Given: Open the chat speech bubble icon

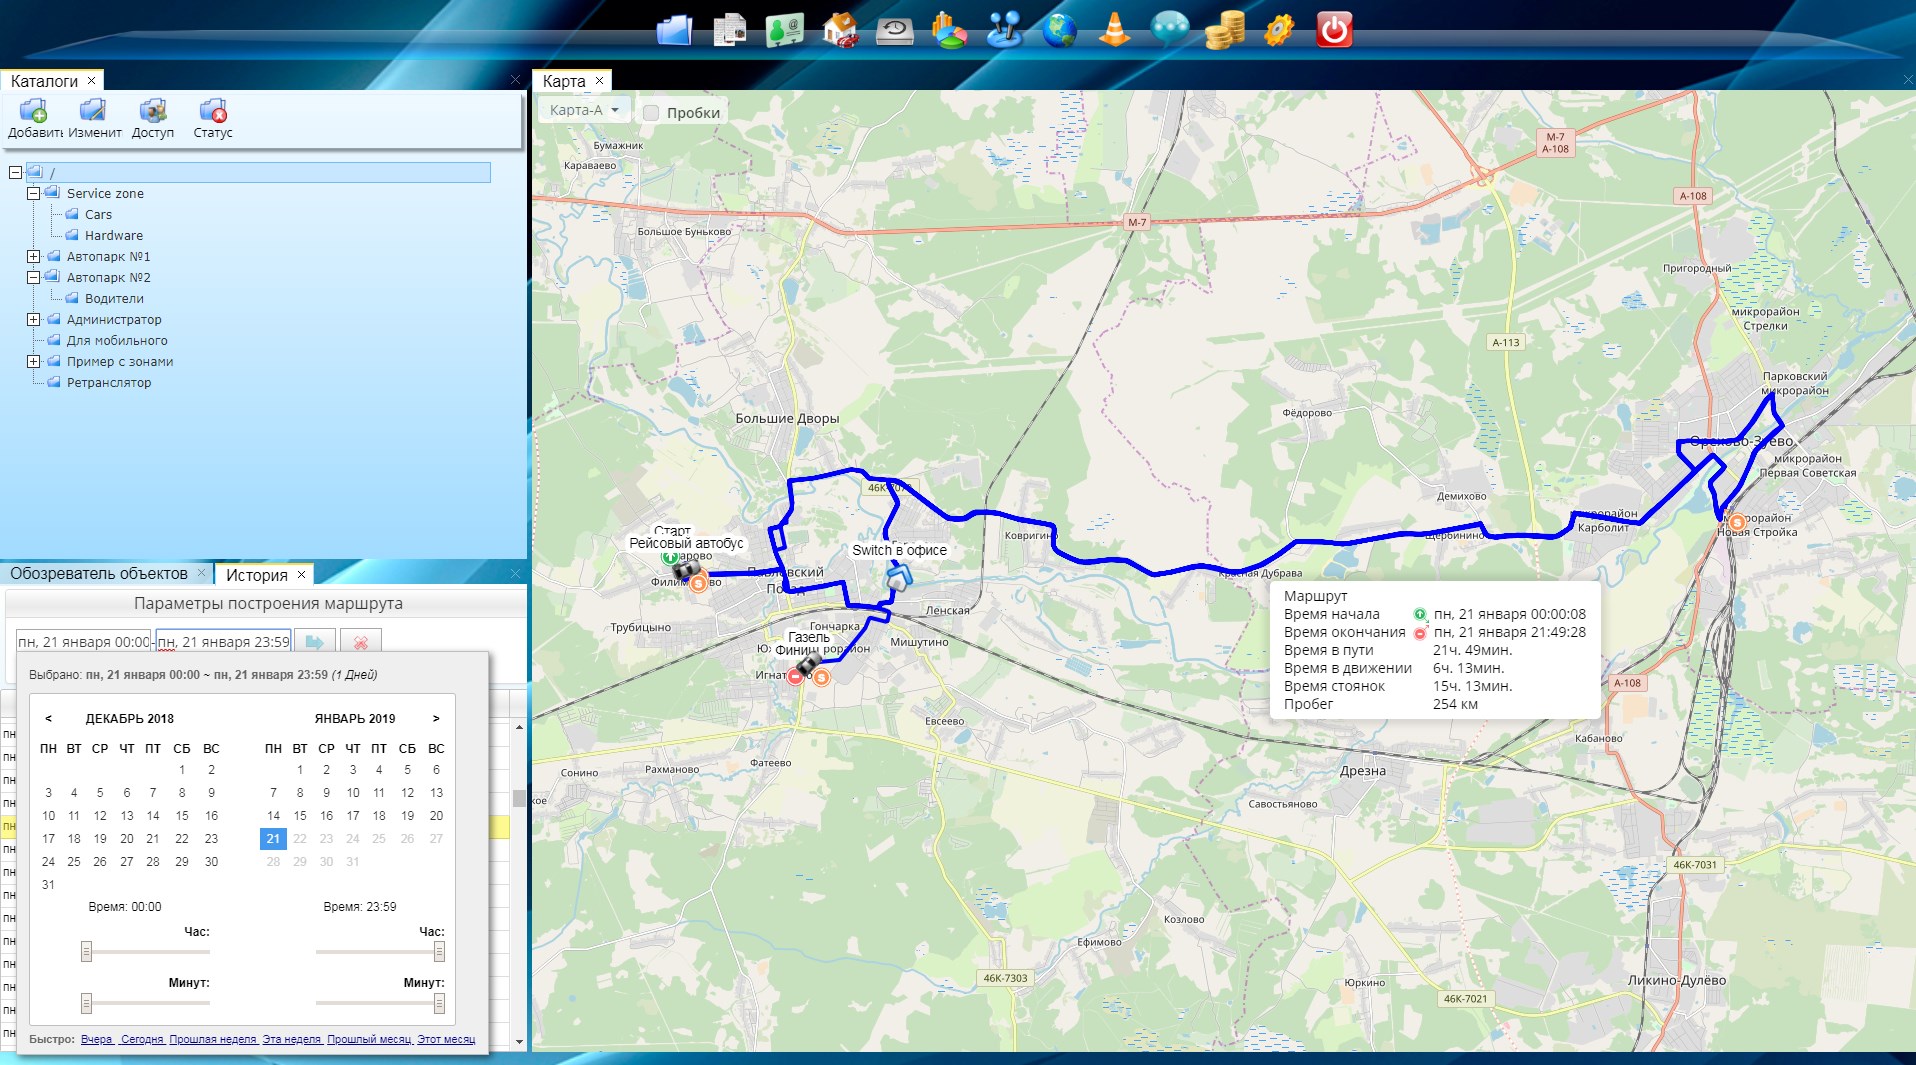Looking at the screenshot, I should [x=1169, y=30].
